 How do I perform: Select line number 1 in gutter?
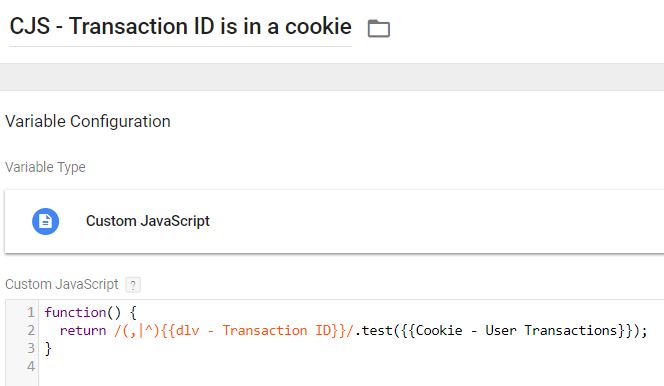30,312
